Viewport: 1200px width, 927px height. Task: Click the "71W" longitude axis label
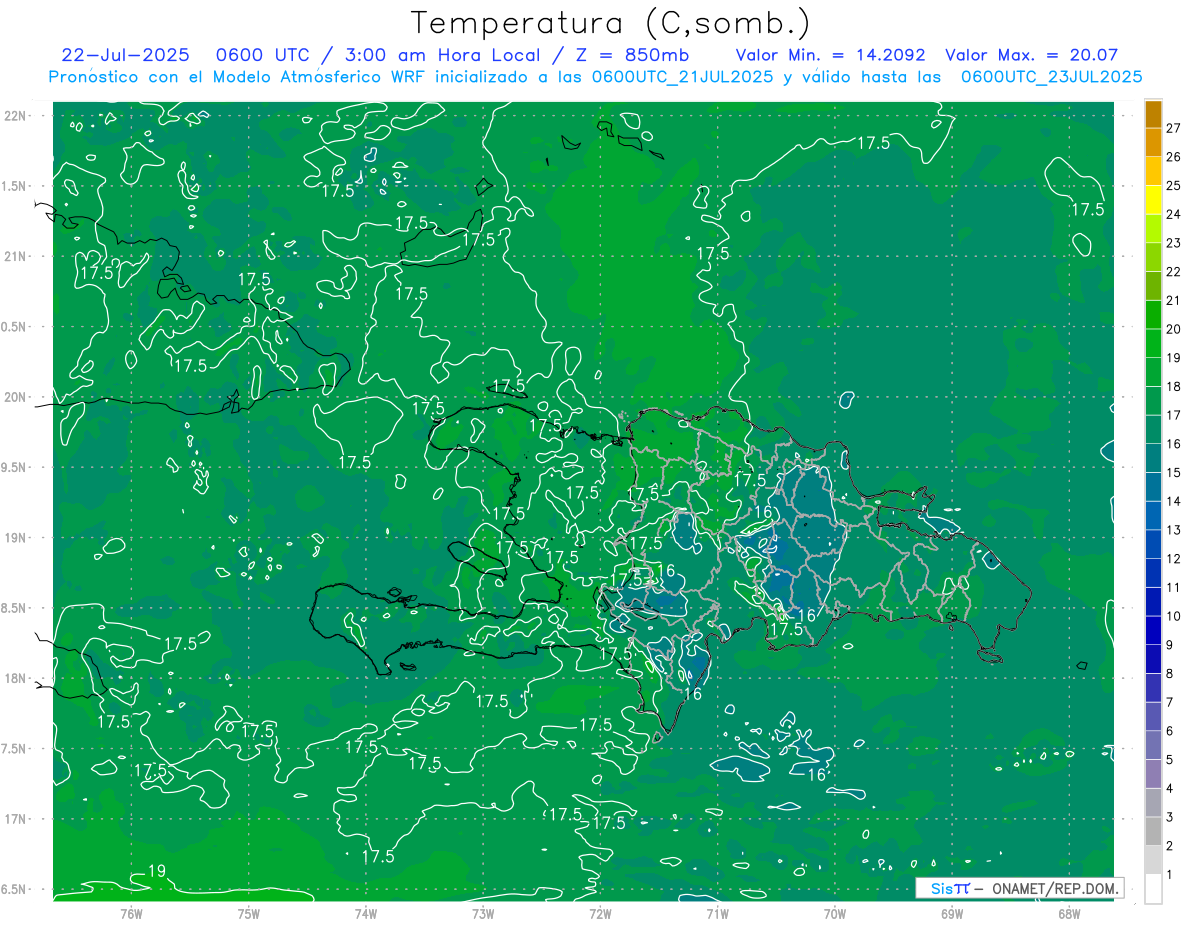[x=717, y=914]
